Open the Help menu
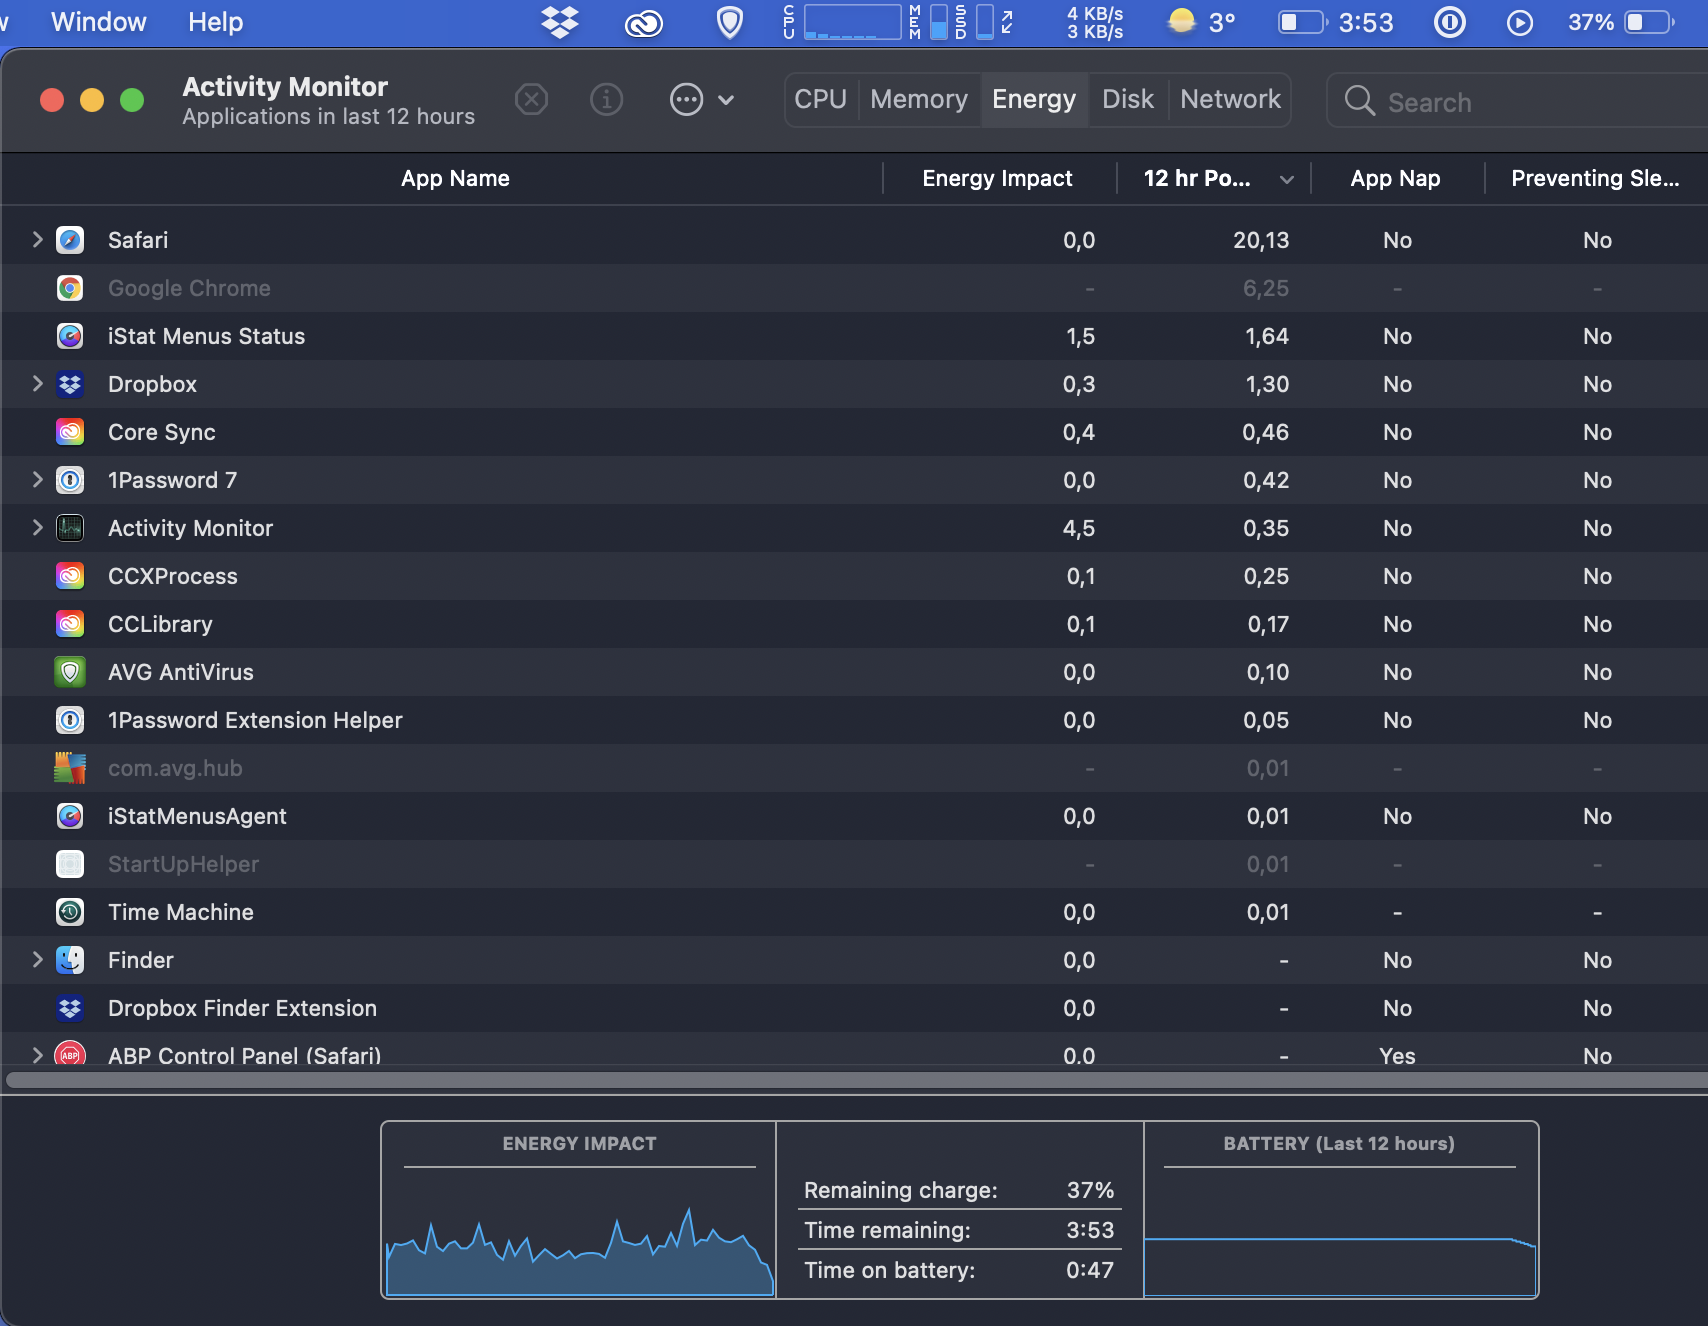Image resolution: width=1708 pixels, height=1326 pixels. [x=215, y=22]
